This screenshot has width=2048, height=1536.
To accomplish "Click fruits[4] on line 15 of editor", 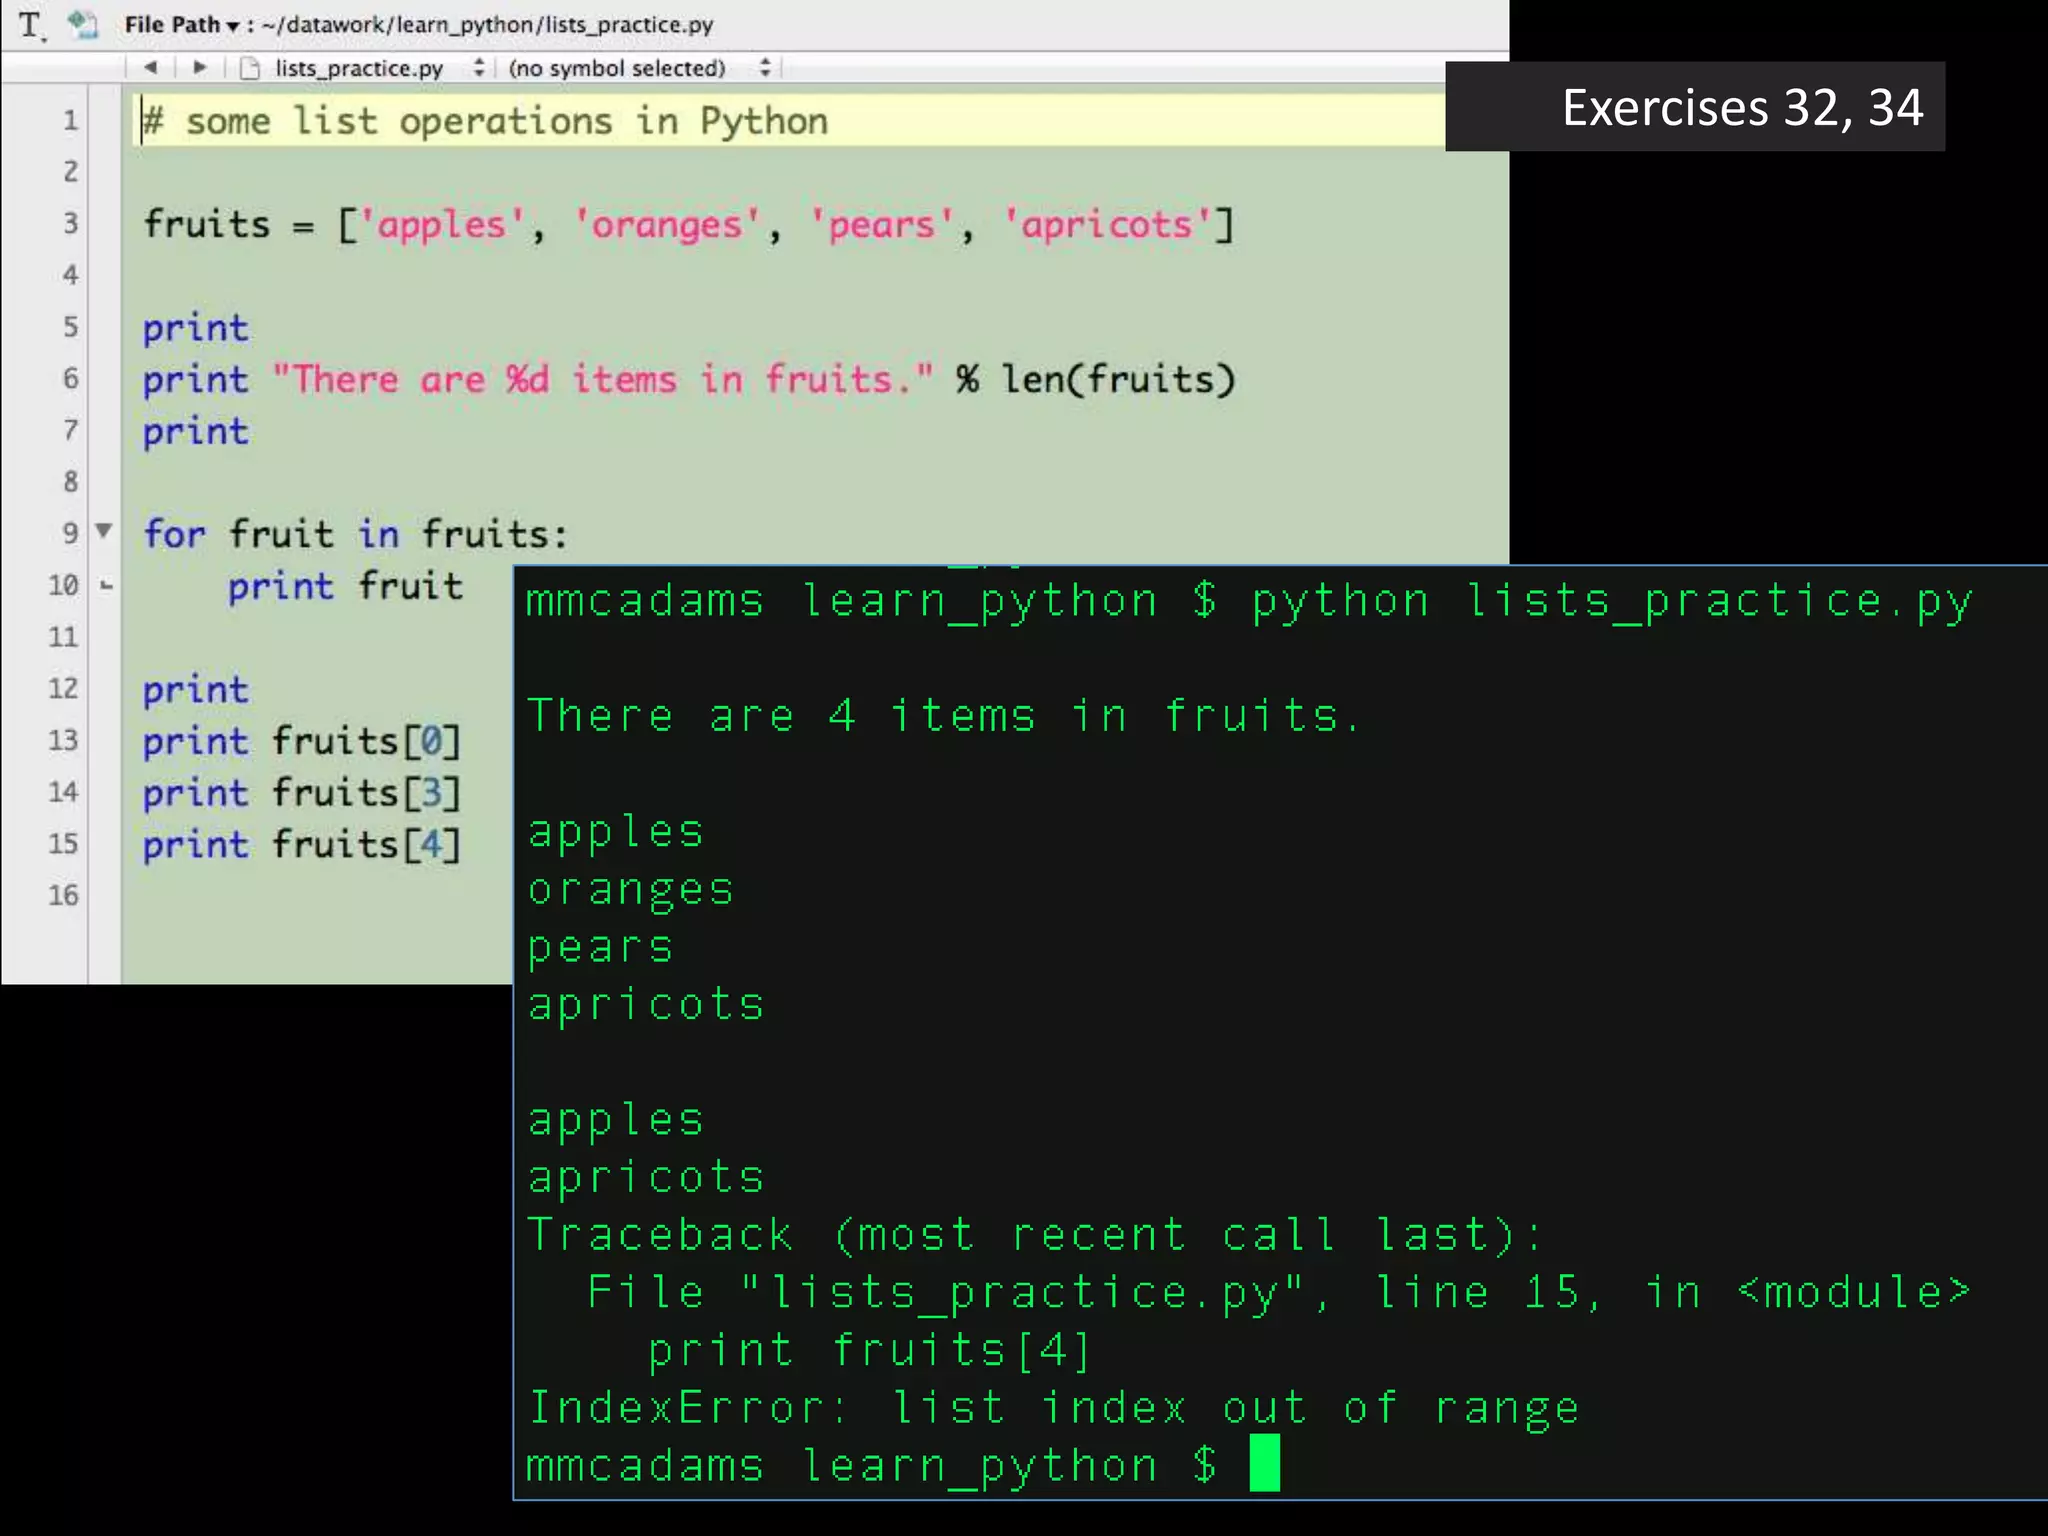I will (365, 845).
